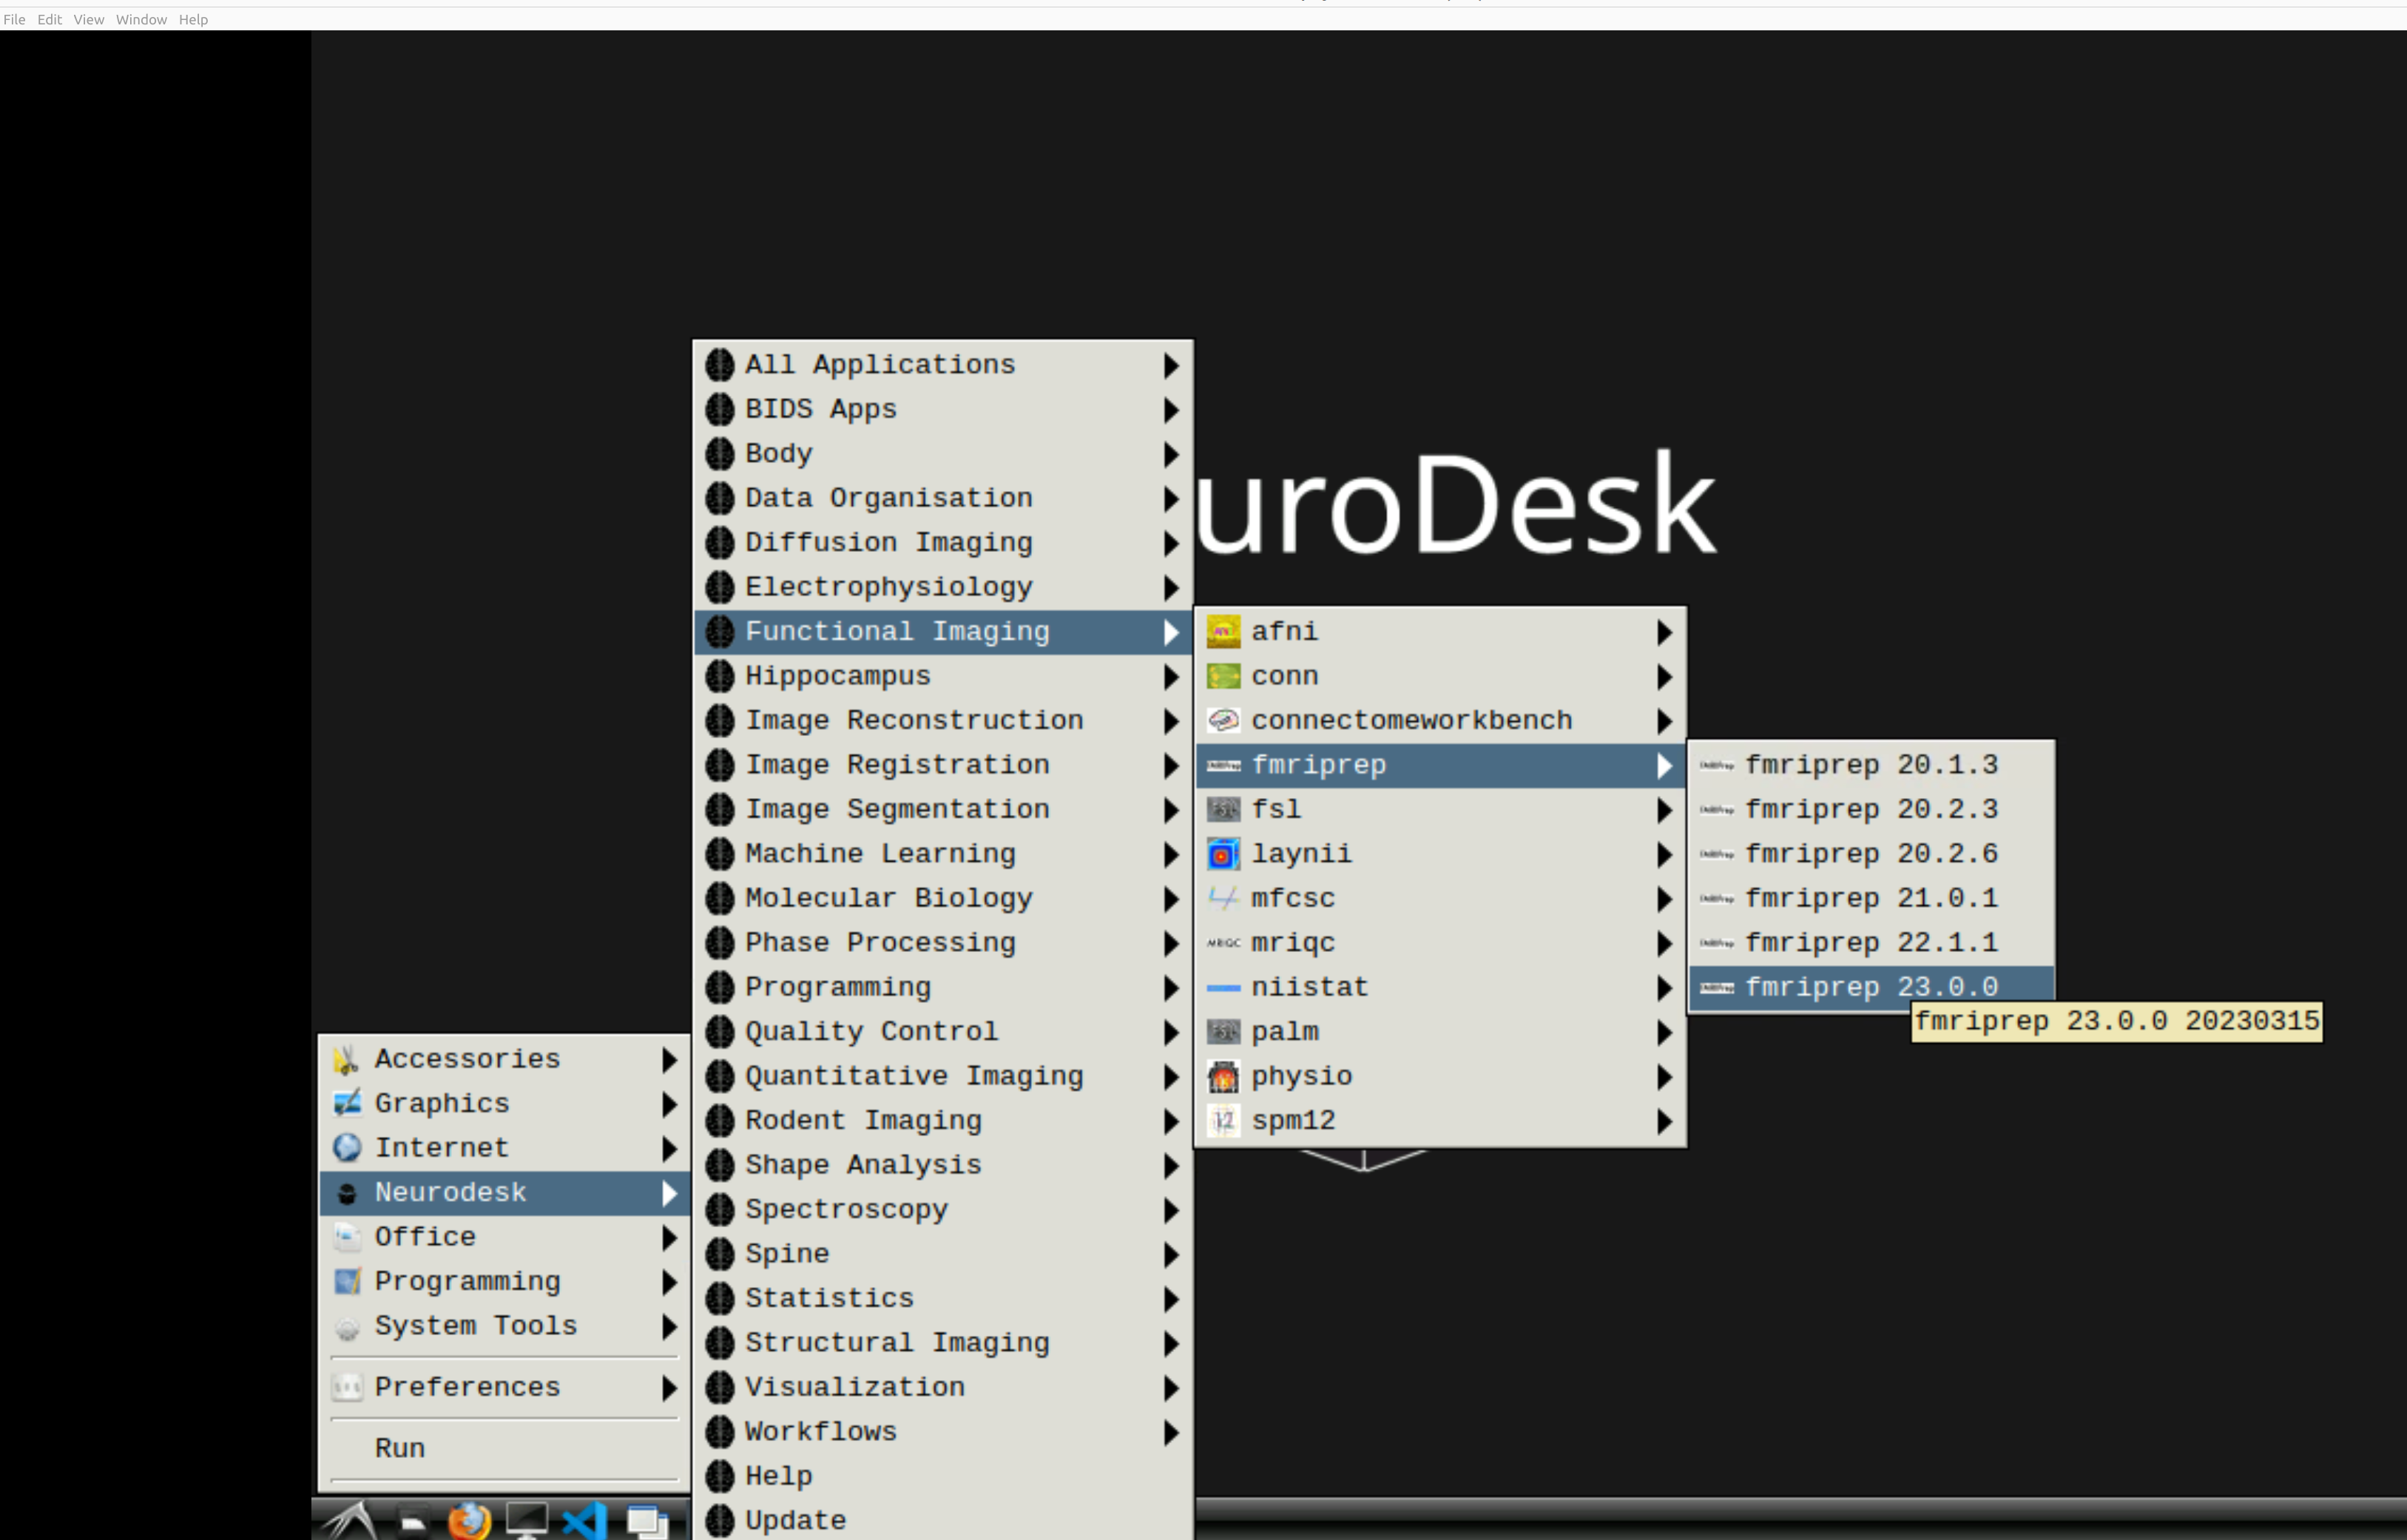2407x1540 pixels.
Task: Open the terminal monitor icon in taskbar
Action: (526, 1521)
